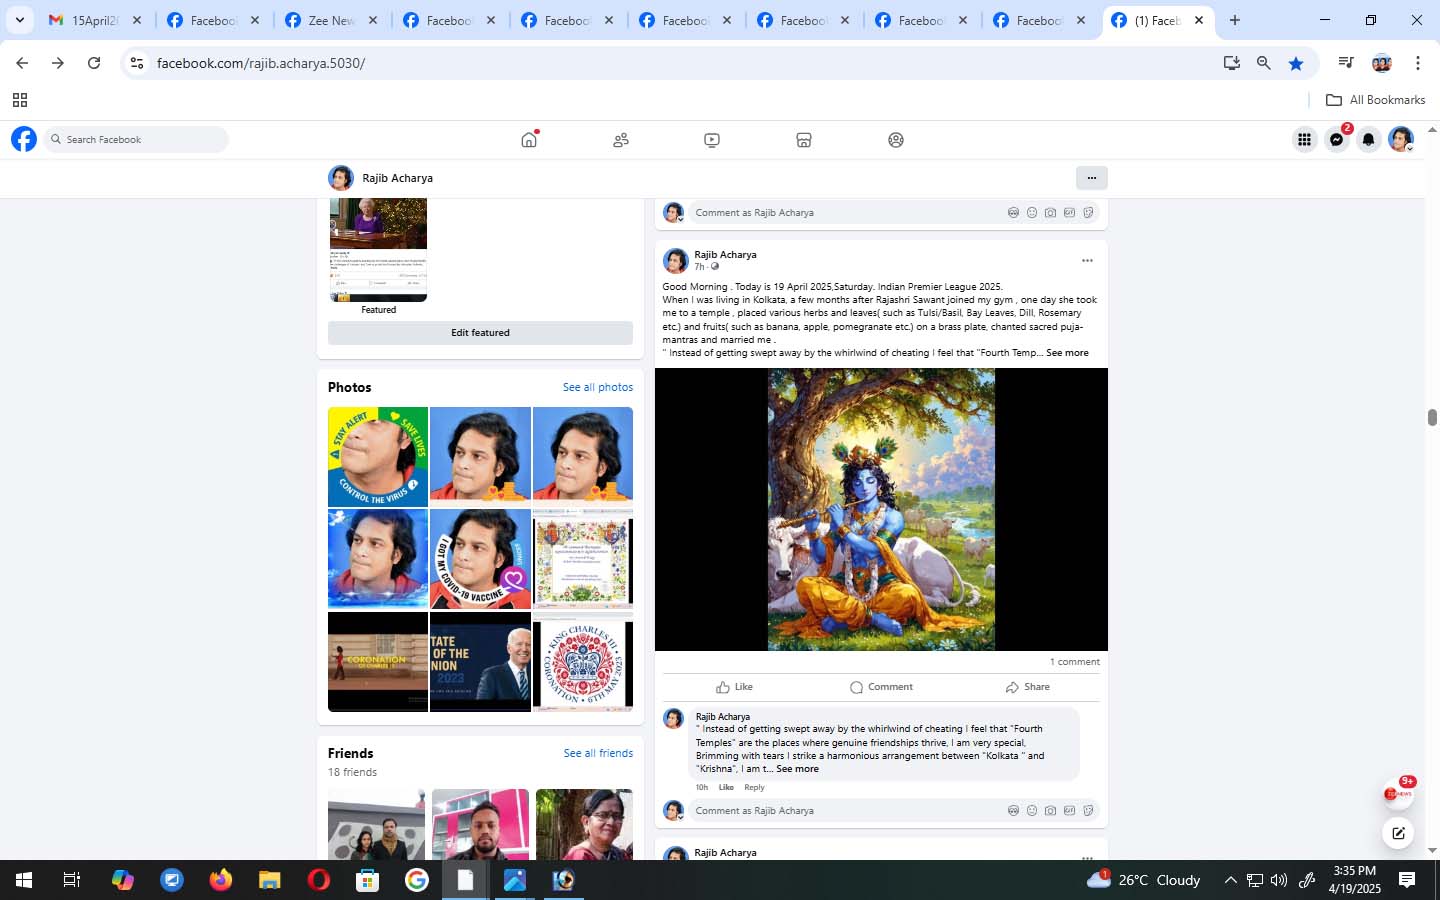Open Messenger chats icon

pos(1337,140)
